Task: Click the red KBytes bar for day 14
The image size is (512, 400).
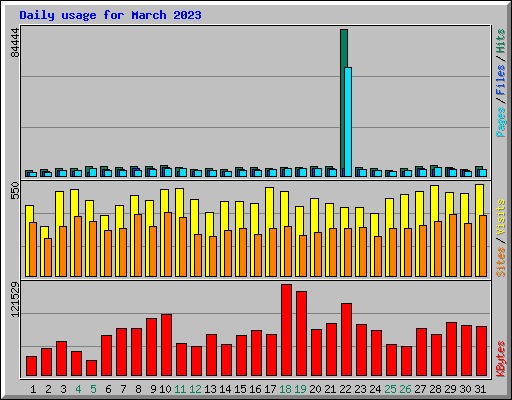Action: [x=226, y=360]
